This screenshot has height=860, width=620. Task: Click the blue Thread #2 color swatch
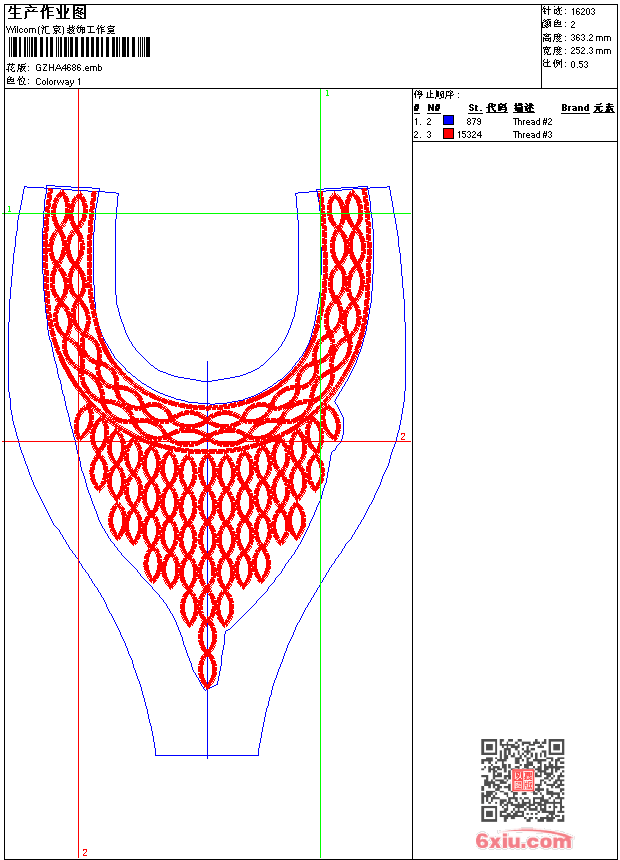point(449,121)
